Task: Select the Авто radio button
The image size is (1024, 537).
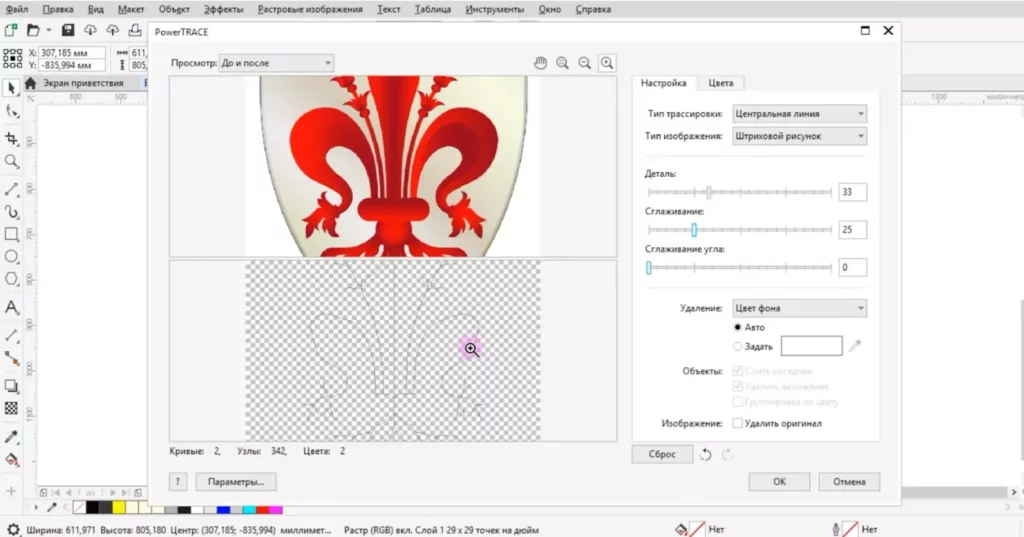Action: [738, 327]
